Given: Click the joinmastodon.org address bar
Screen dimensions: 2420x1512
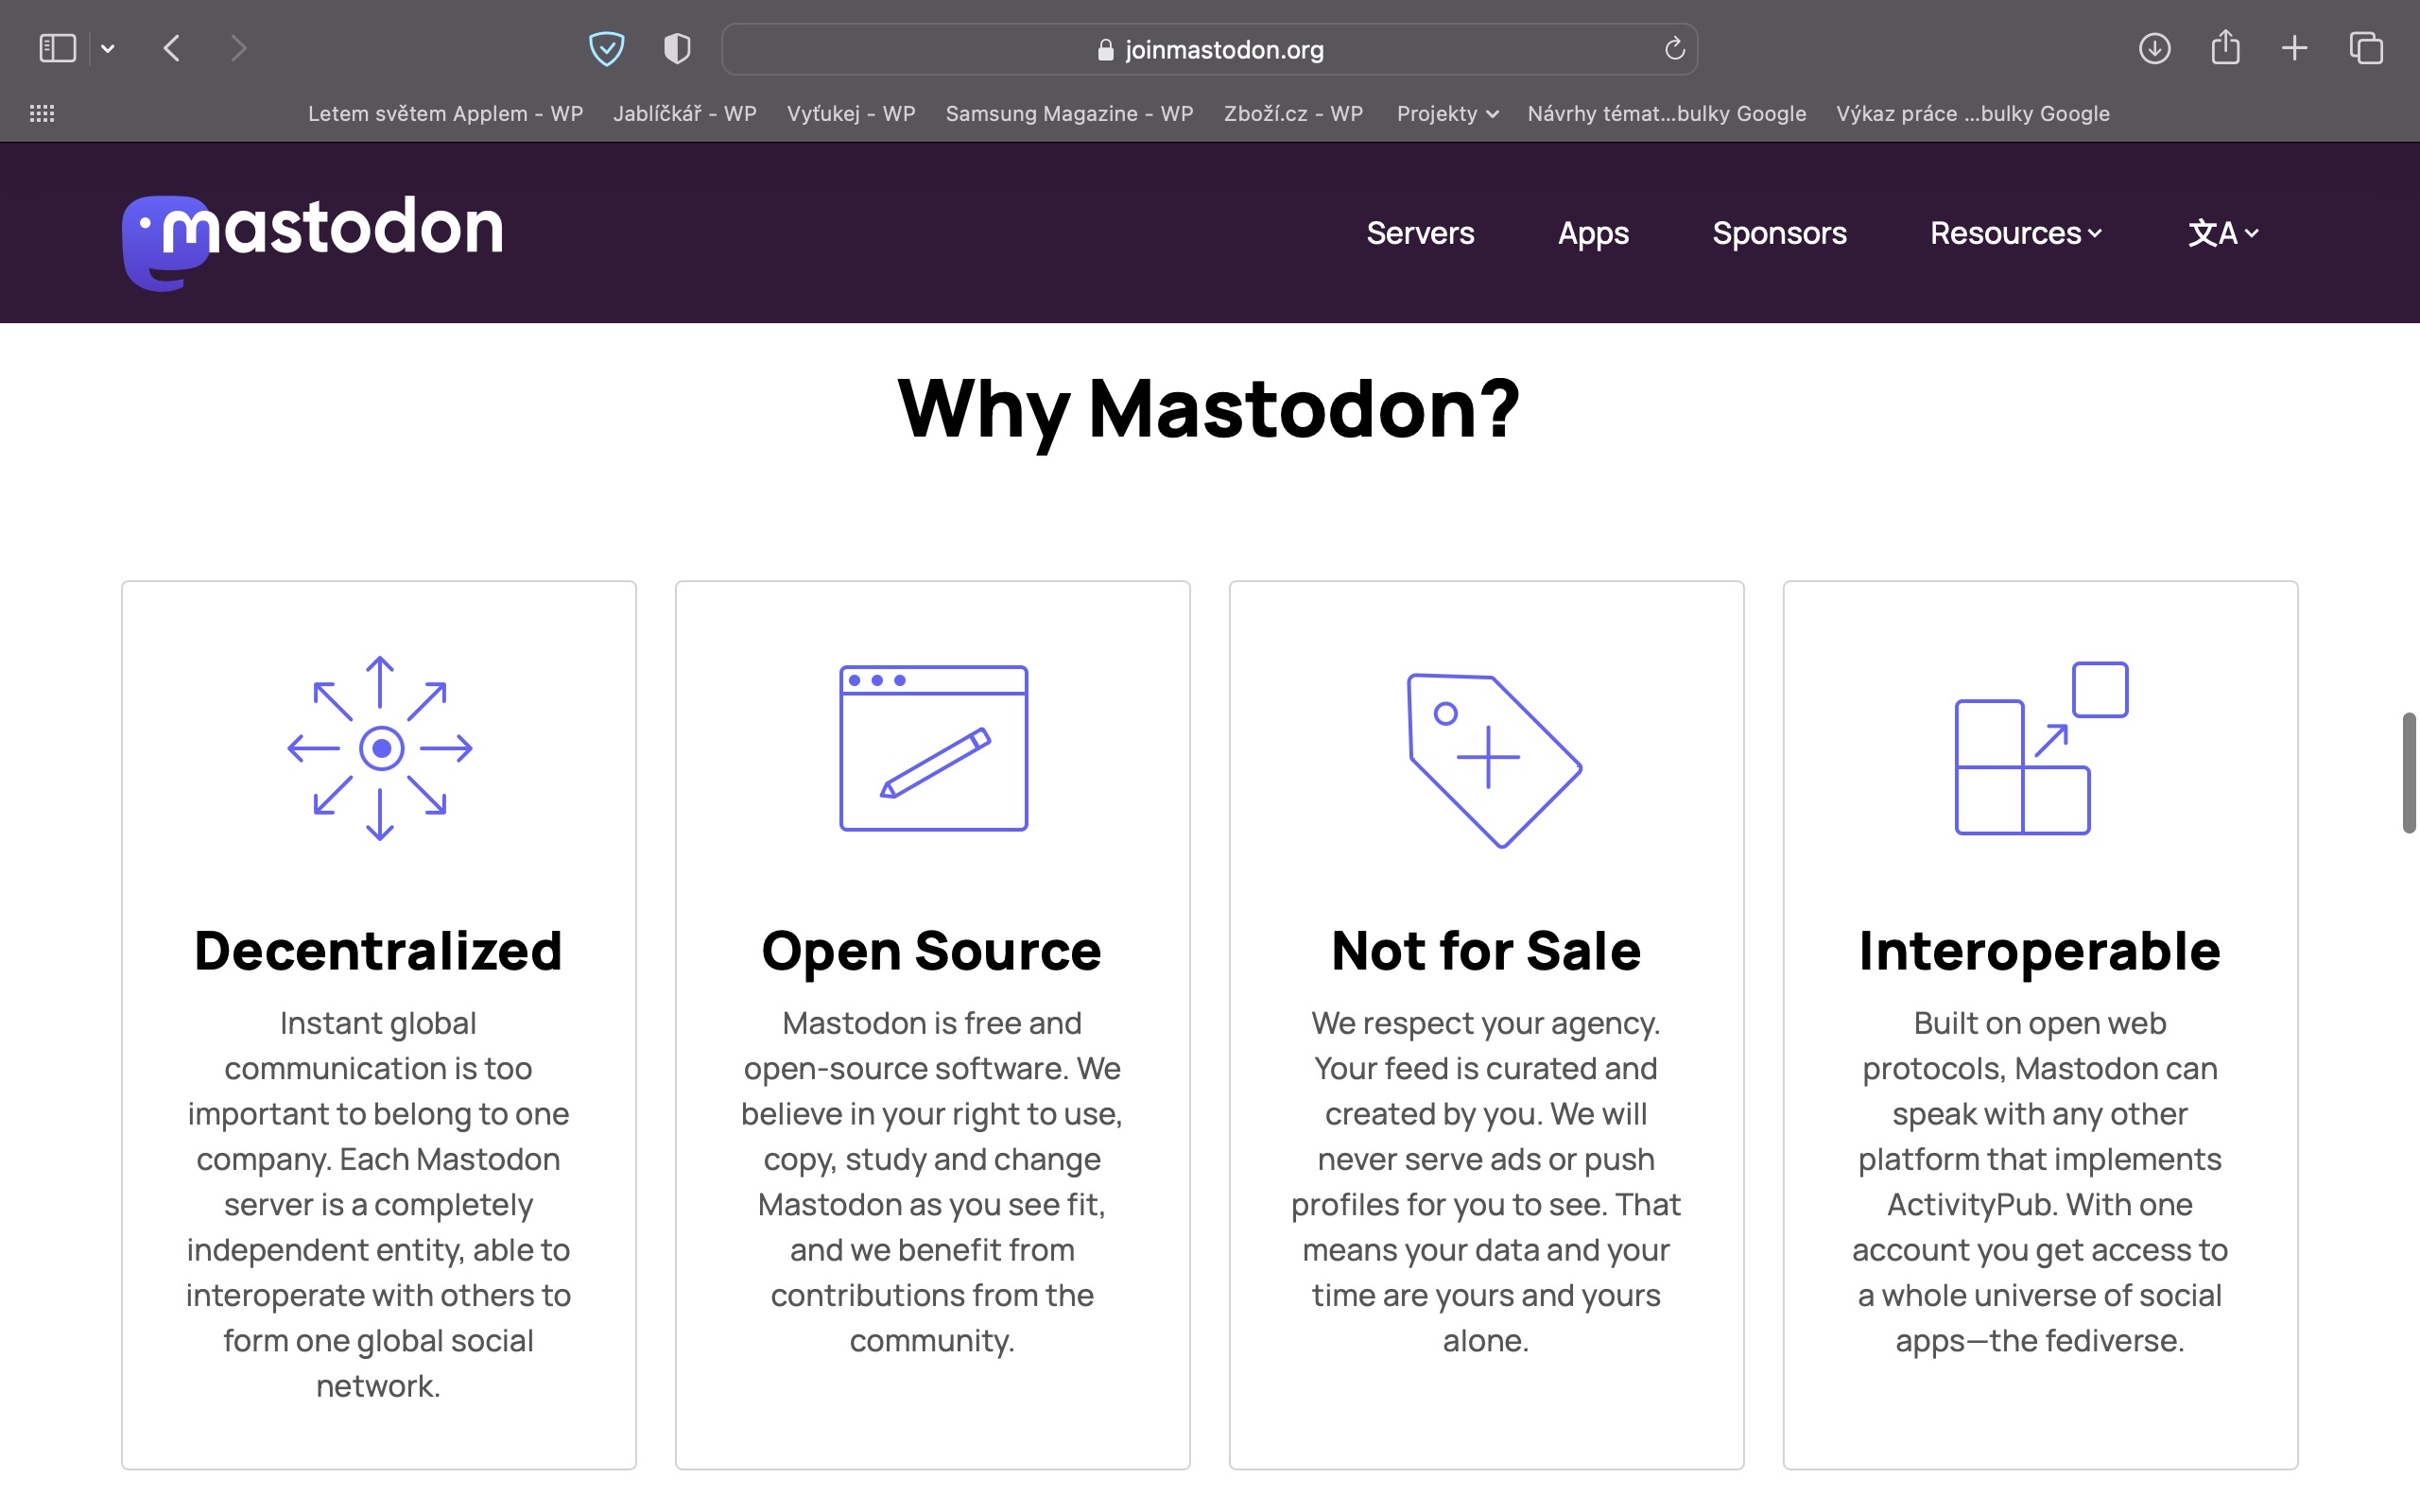Looking at the screenshot, I should coord(1209,49).
